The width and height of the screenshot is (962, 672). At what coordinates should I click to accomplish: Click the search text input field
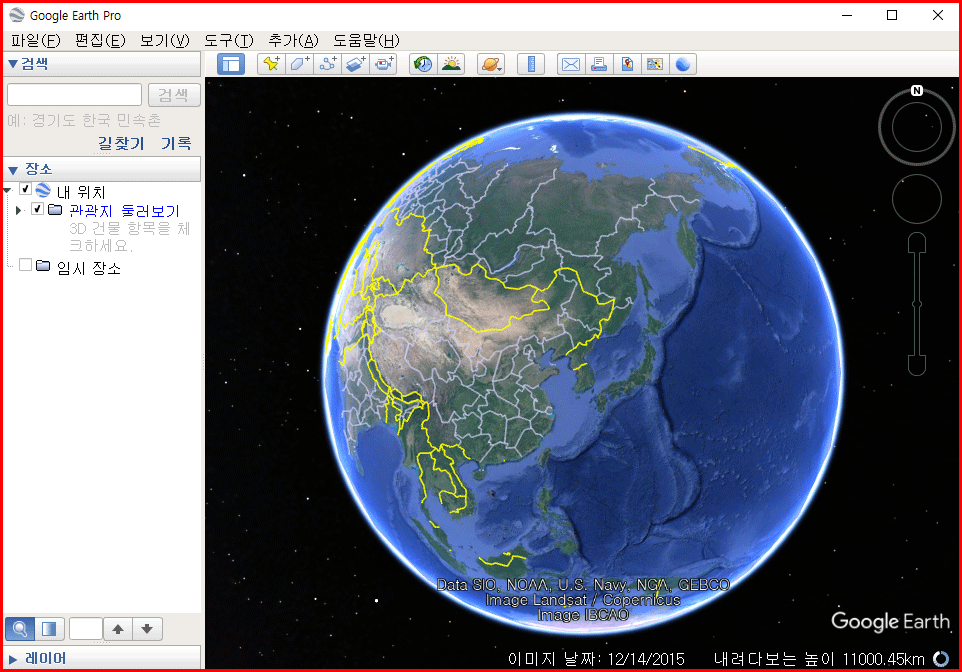tap(74, 95)
